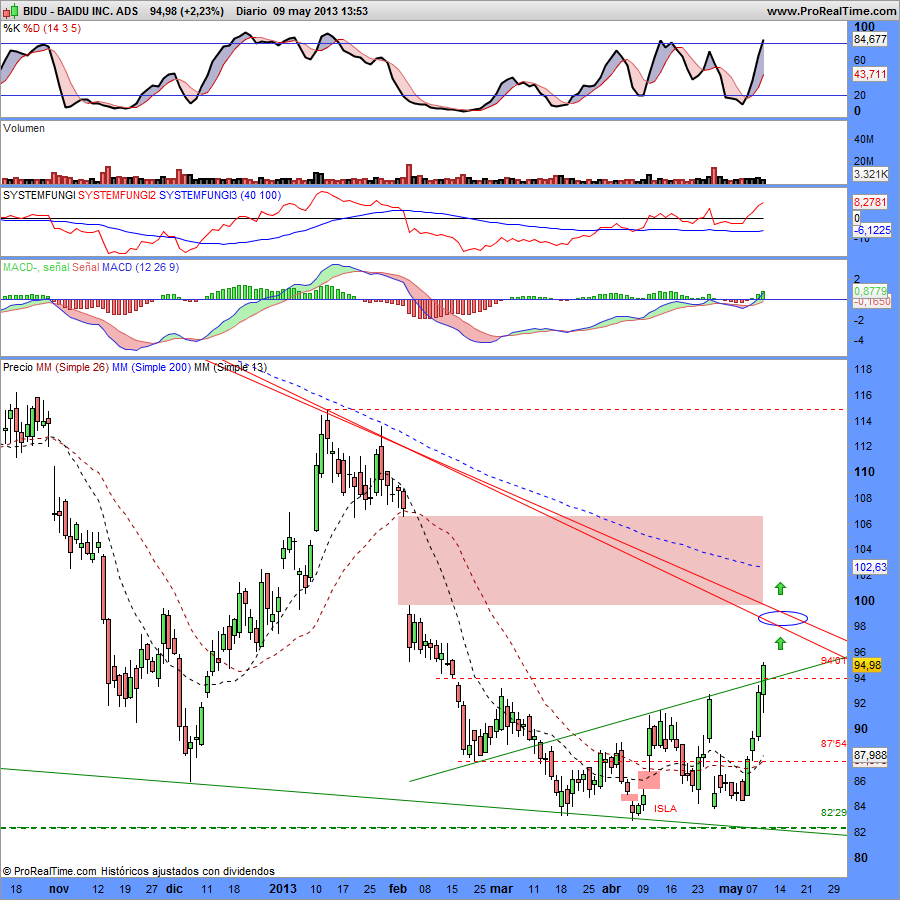This screenshot has width=900, height=900.
Task: Select the MM (Simple 13) label
Action: click(230, 367)
